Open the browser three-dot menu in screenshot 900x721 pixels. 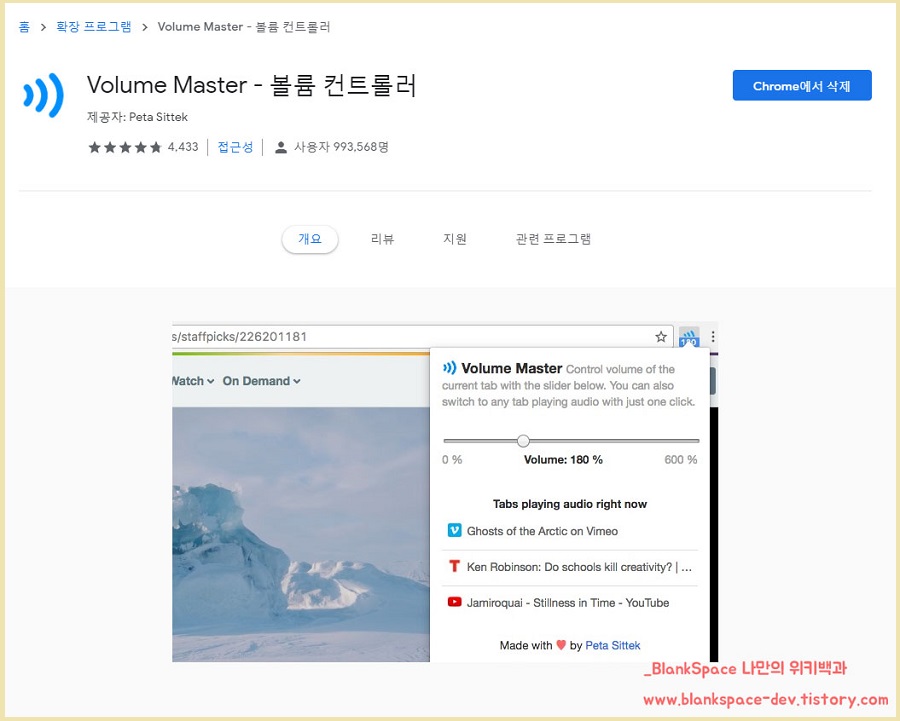(713, 336)
